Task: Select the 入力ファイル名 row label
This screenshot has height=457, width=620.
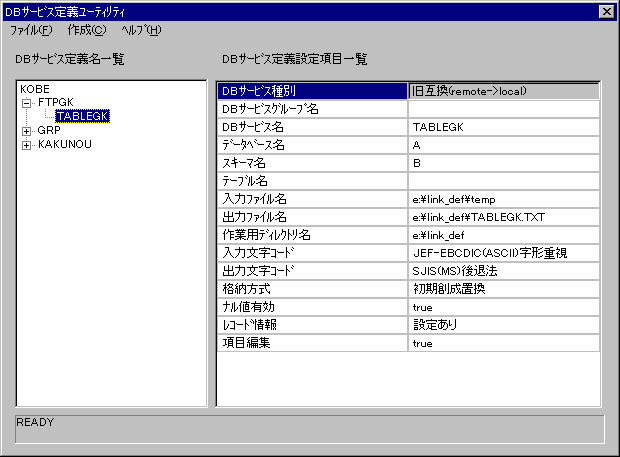Action: click(312, 199)
